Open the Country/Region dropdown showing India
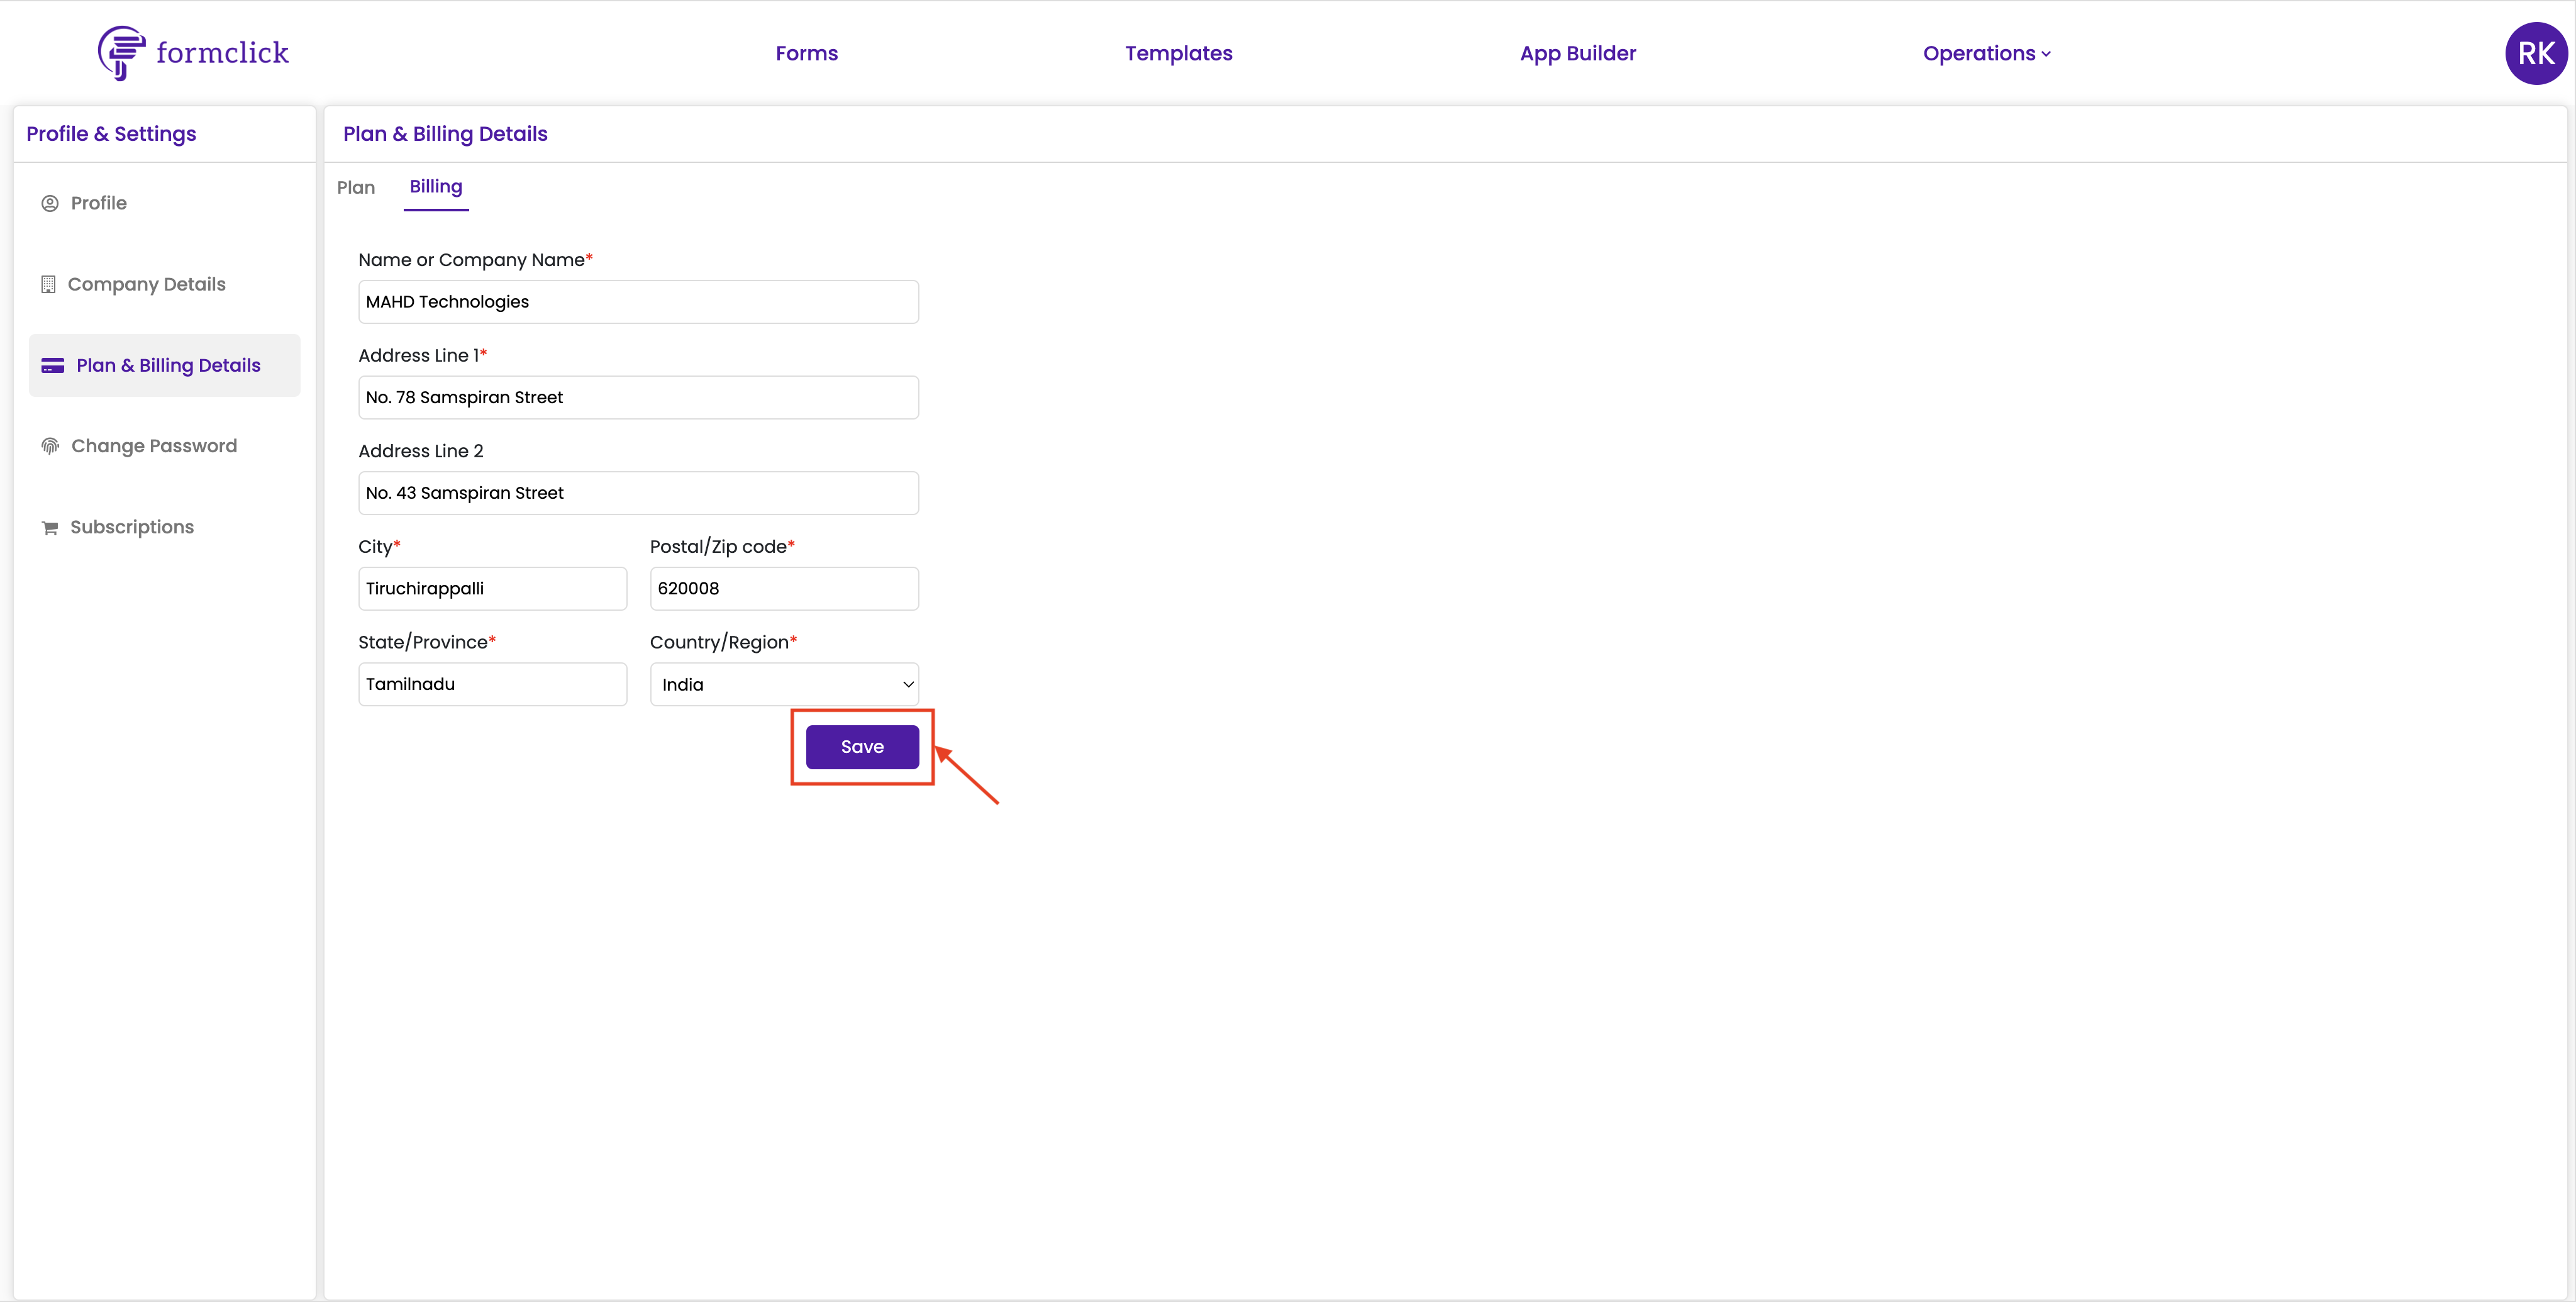2576x1302 pixels. [784, 684]
